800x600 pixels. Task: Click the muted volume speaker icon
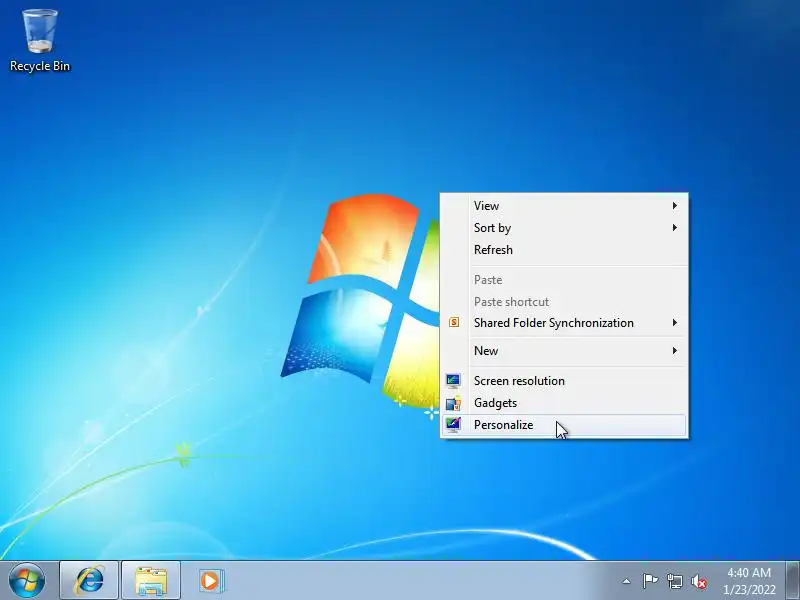698,581
